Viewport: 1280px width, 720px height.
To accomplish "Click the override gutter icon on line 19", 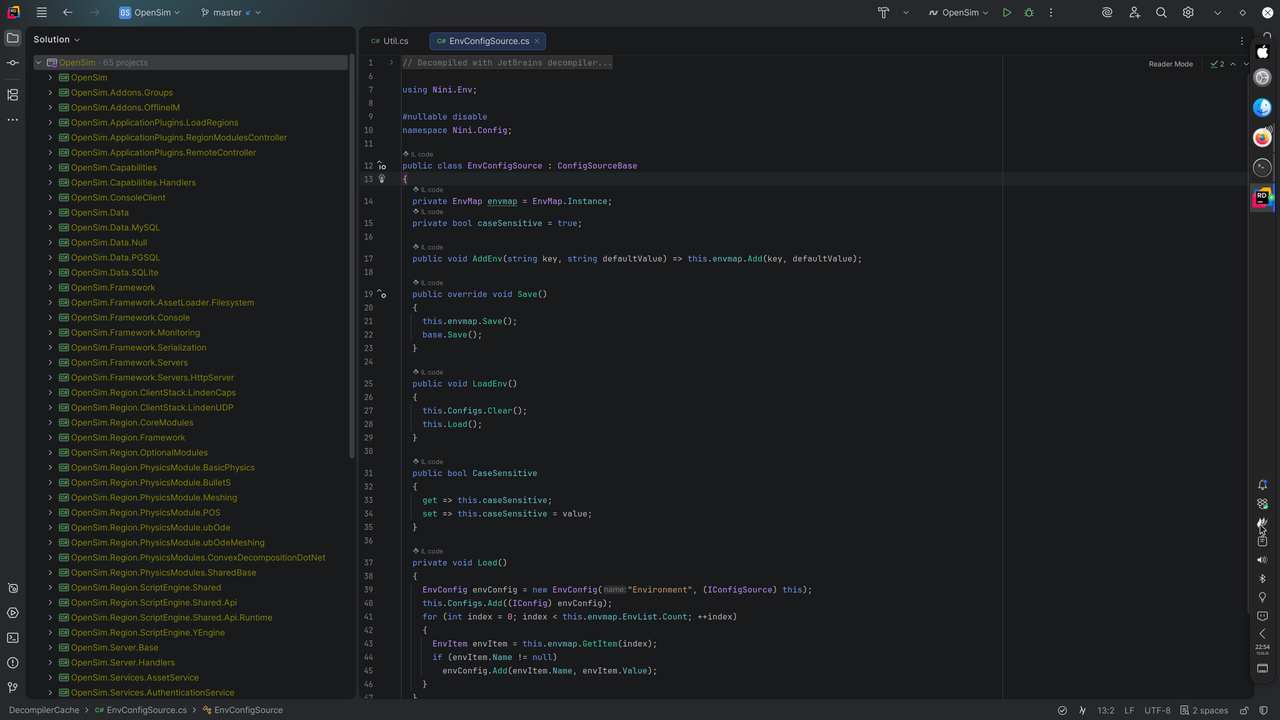I will click(381, 294).
